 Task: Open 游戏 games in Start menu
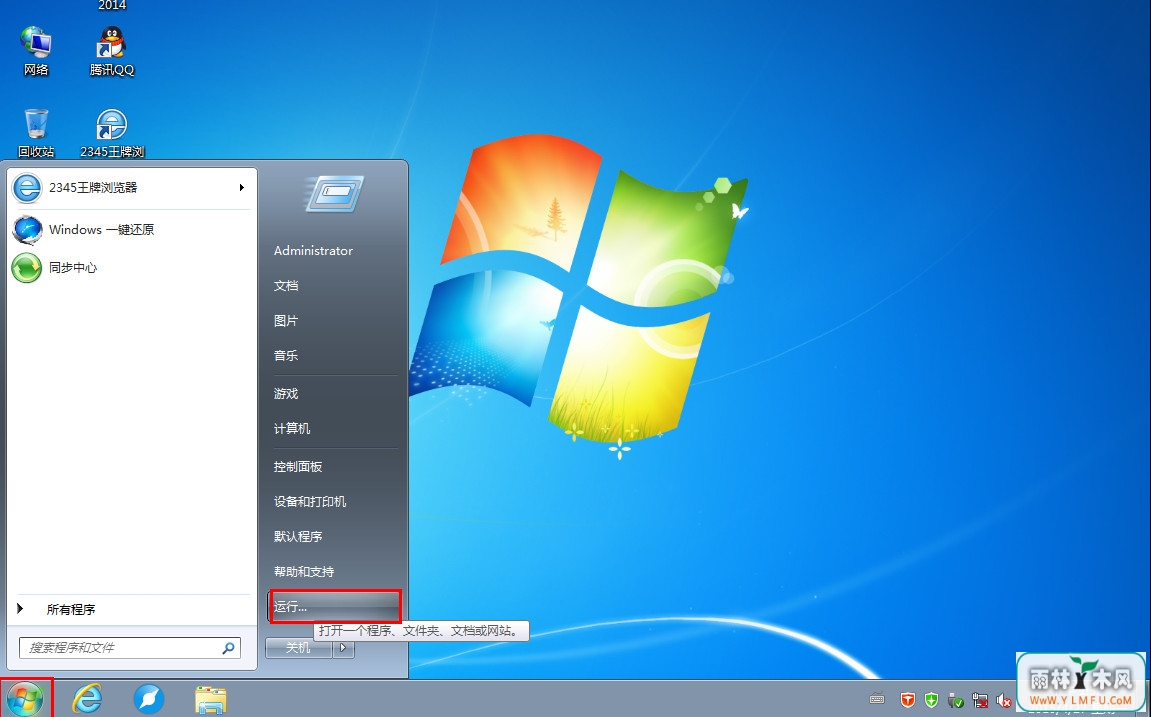click(x=286, y=394)
